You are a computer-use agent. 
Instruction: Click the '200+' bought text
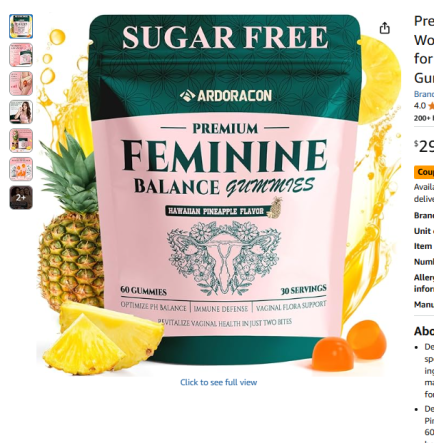424,118
